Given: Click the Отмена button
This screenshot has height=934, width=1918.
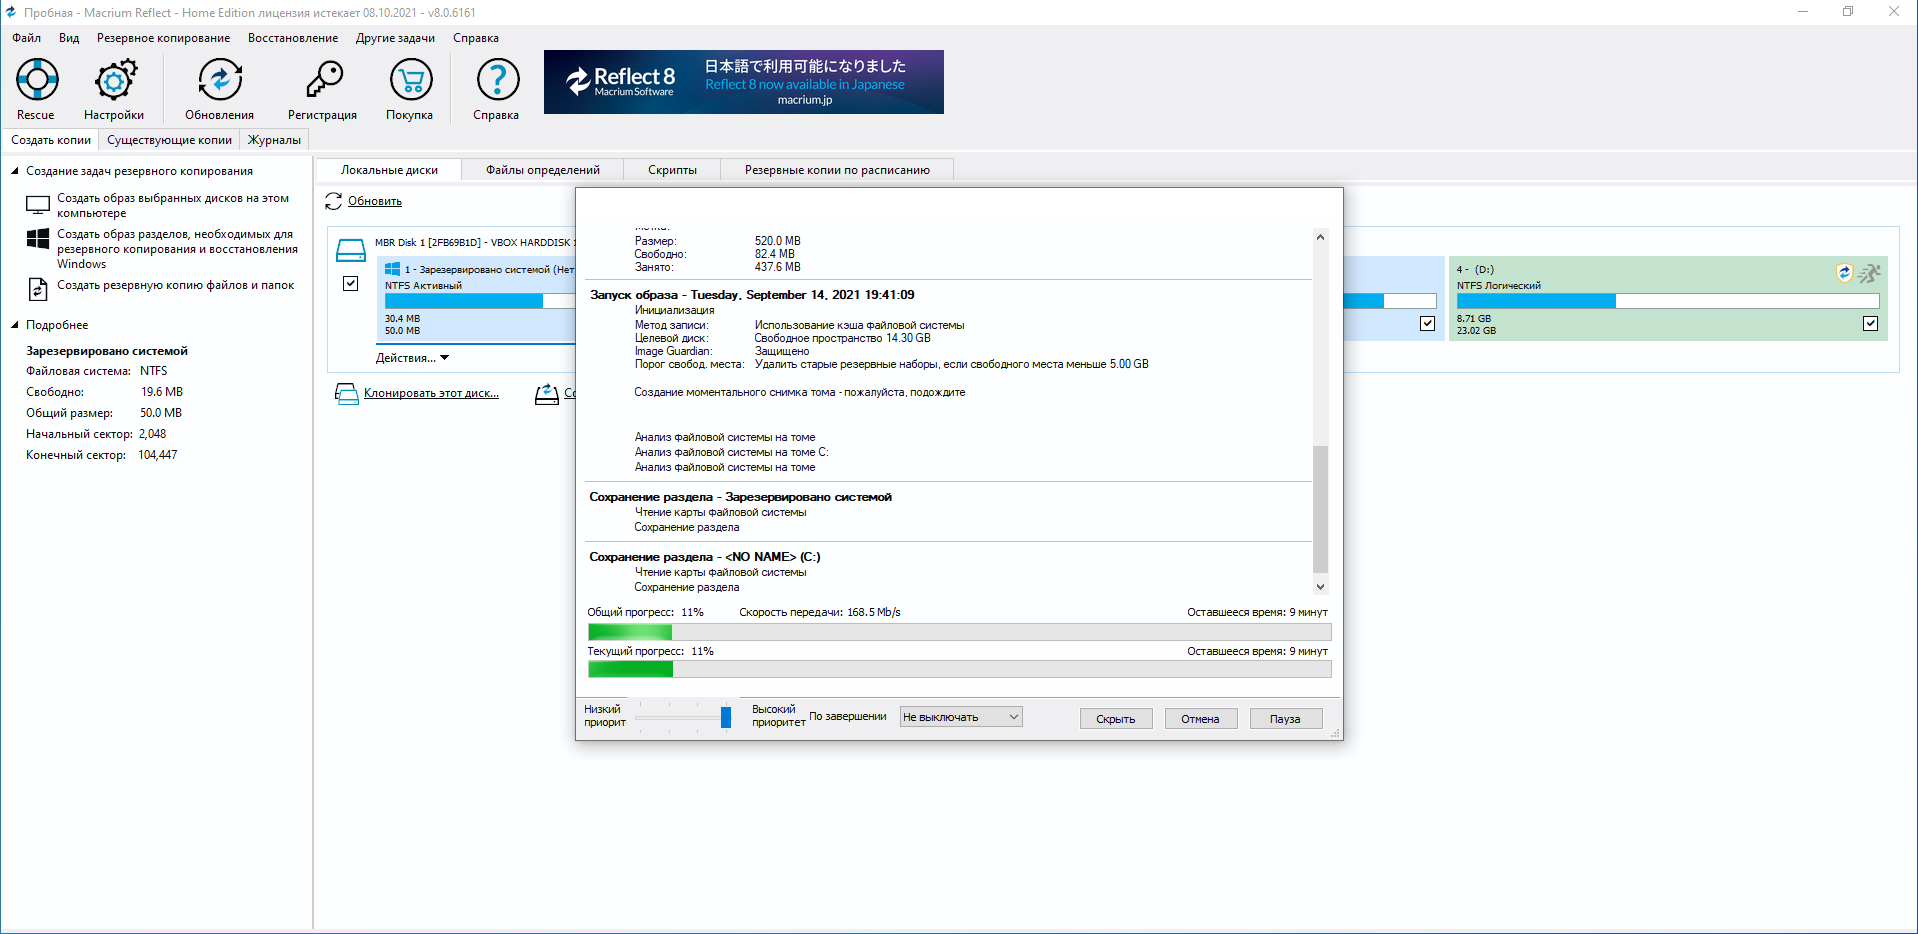Looking at the screenshot, I should tap(1201, 719).
